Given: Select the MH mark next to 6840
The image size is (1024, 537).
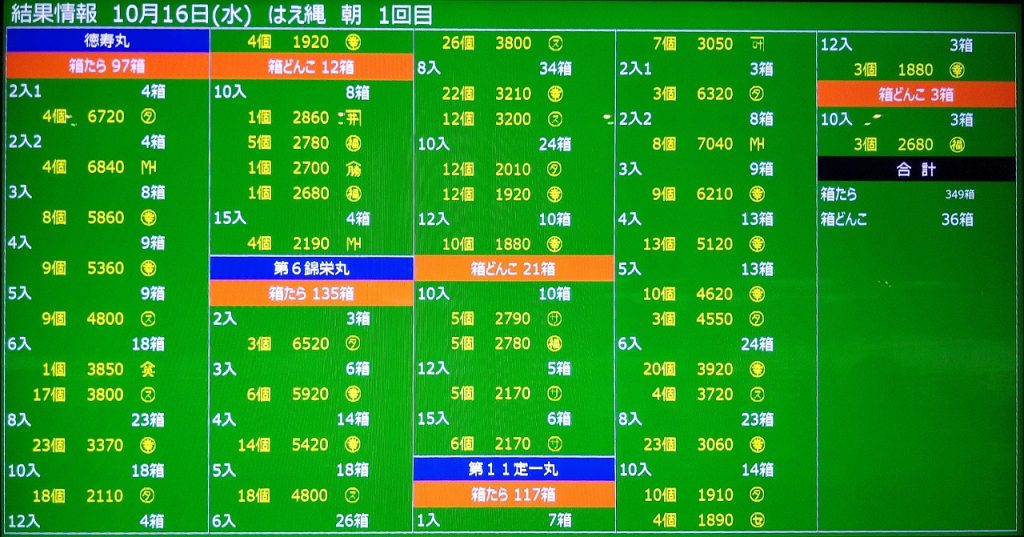Looking at the screenshot, I should (148, 167).
